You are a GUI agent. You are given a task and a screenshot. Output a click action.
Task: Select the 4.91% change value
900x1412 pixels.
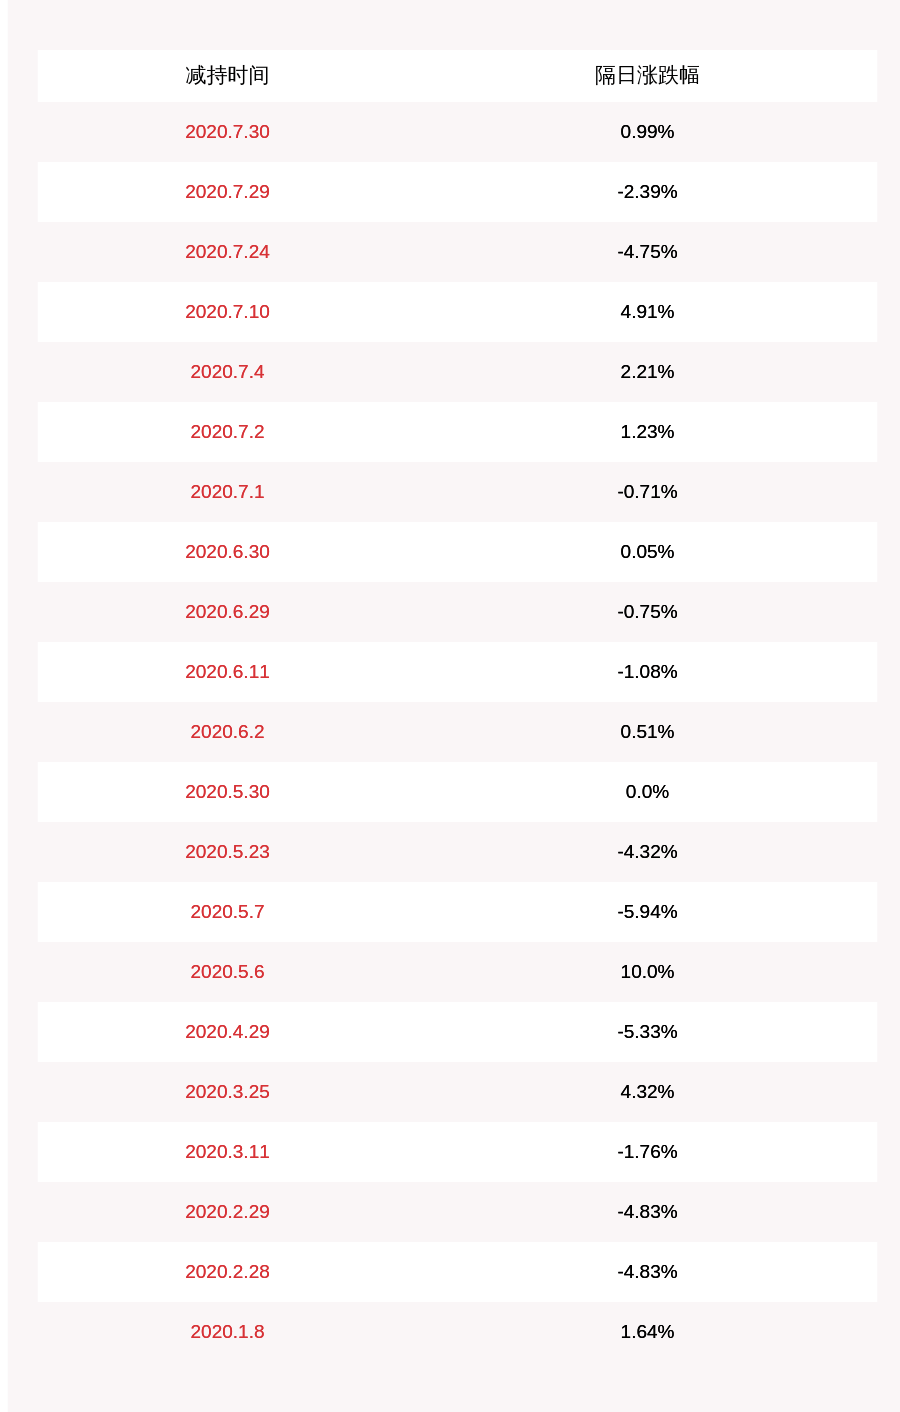point(647,312)
